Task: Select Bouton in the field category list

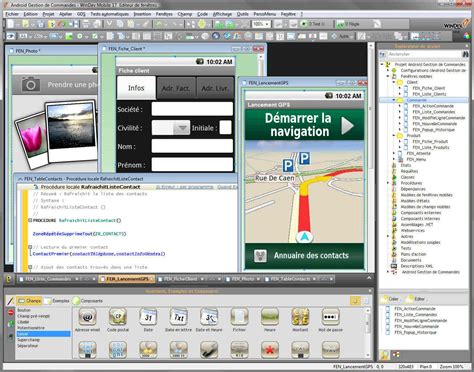Action: (24, 310)
